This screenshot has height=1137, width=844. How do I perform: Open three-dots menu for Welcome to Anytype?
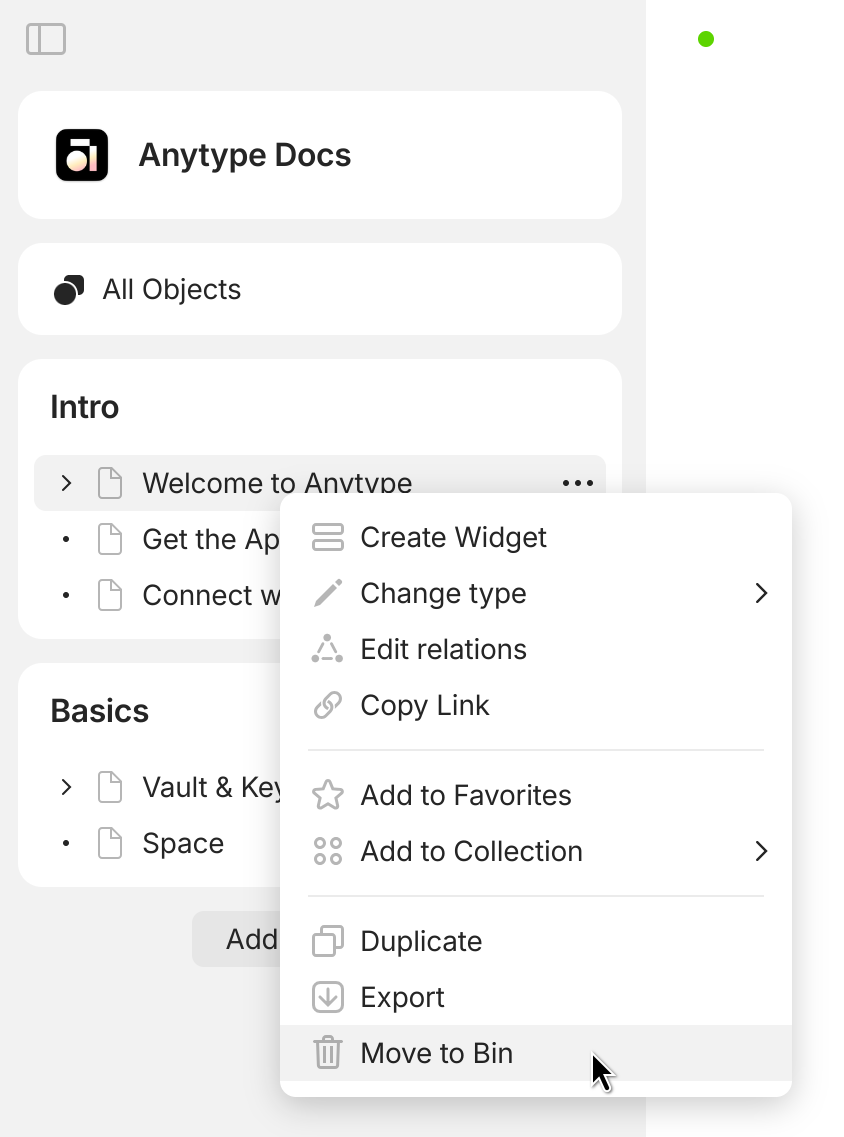[578, 483]
